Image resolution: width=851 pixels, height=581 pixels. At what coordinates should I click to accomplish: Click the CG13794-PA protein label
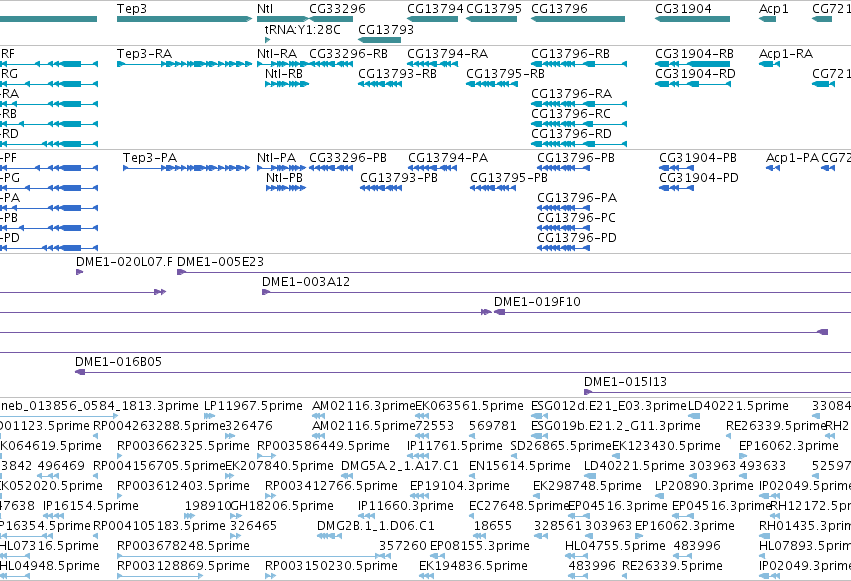[448, 158]
